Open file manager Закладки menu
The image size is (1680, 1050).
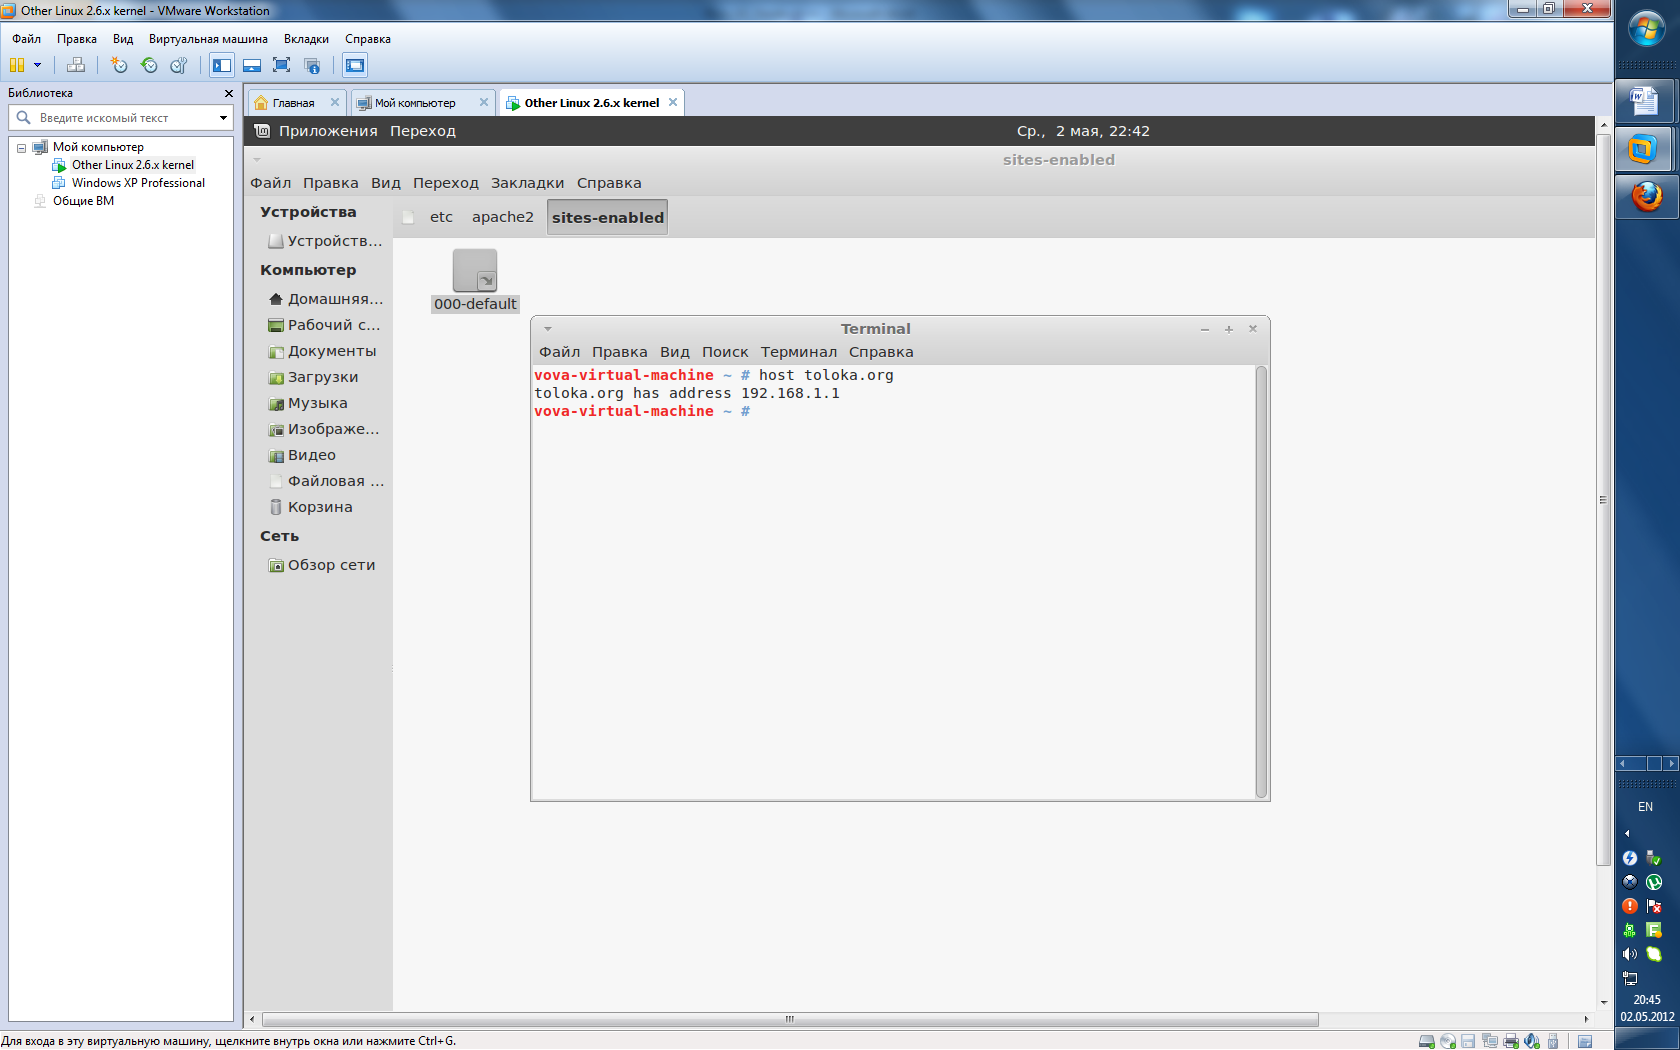point(527,183)
